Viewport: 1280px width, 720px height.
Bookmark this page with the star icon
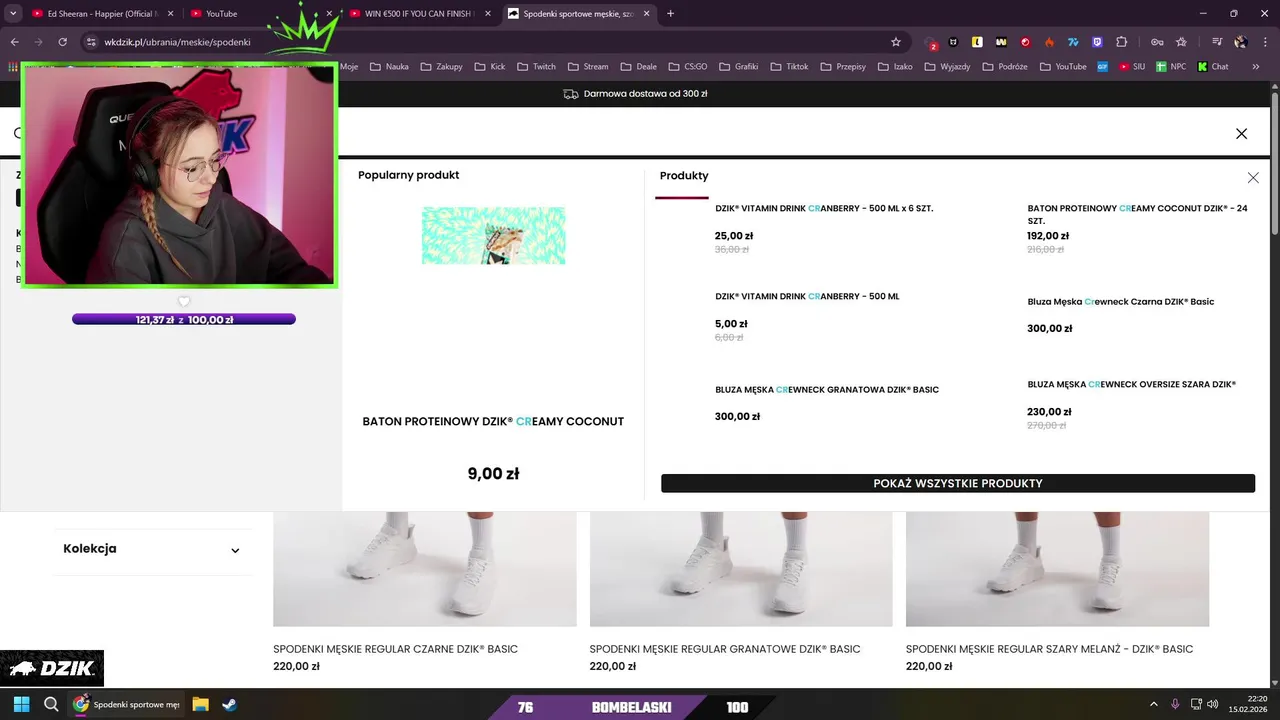[x=896, y=42]
